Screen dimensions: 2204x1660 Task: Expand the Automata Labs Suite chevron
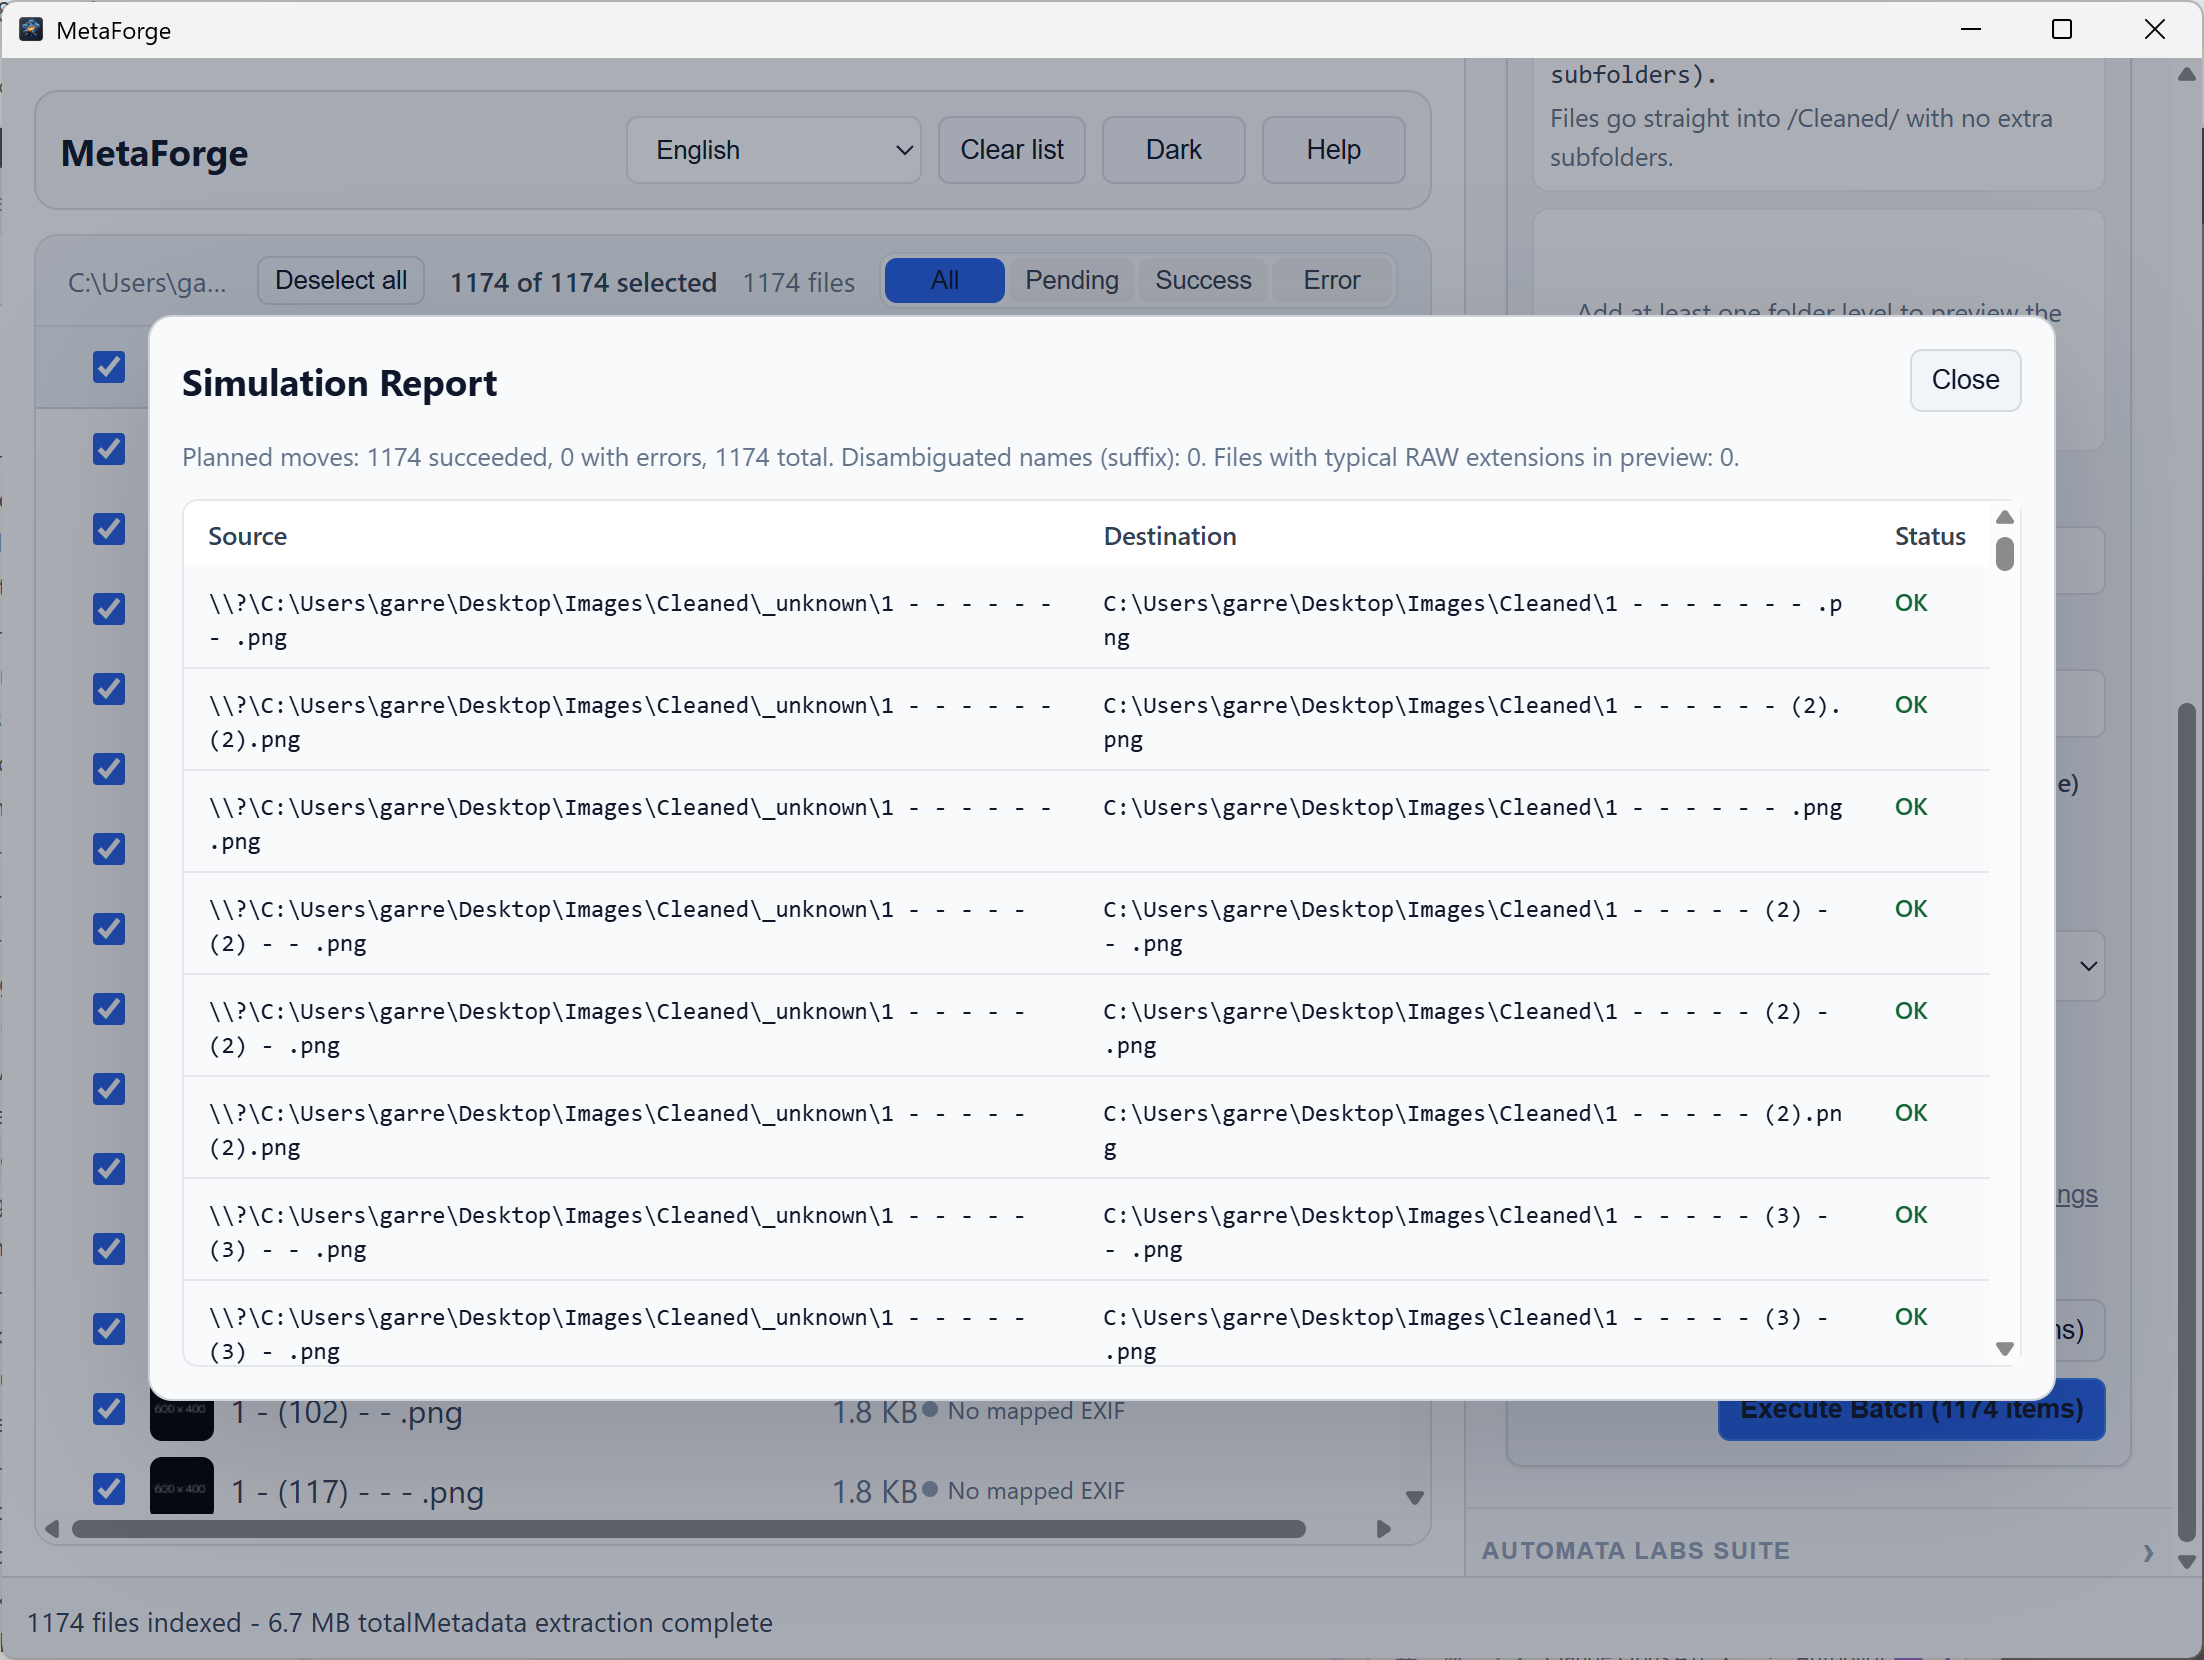click(2148, 1553)
